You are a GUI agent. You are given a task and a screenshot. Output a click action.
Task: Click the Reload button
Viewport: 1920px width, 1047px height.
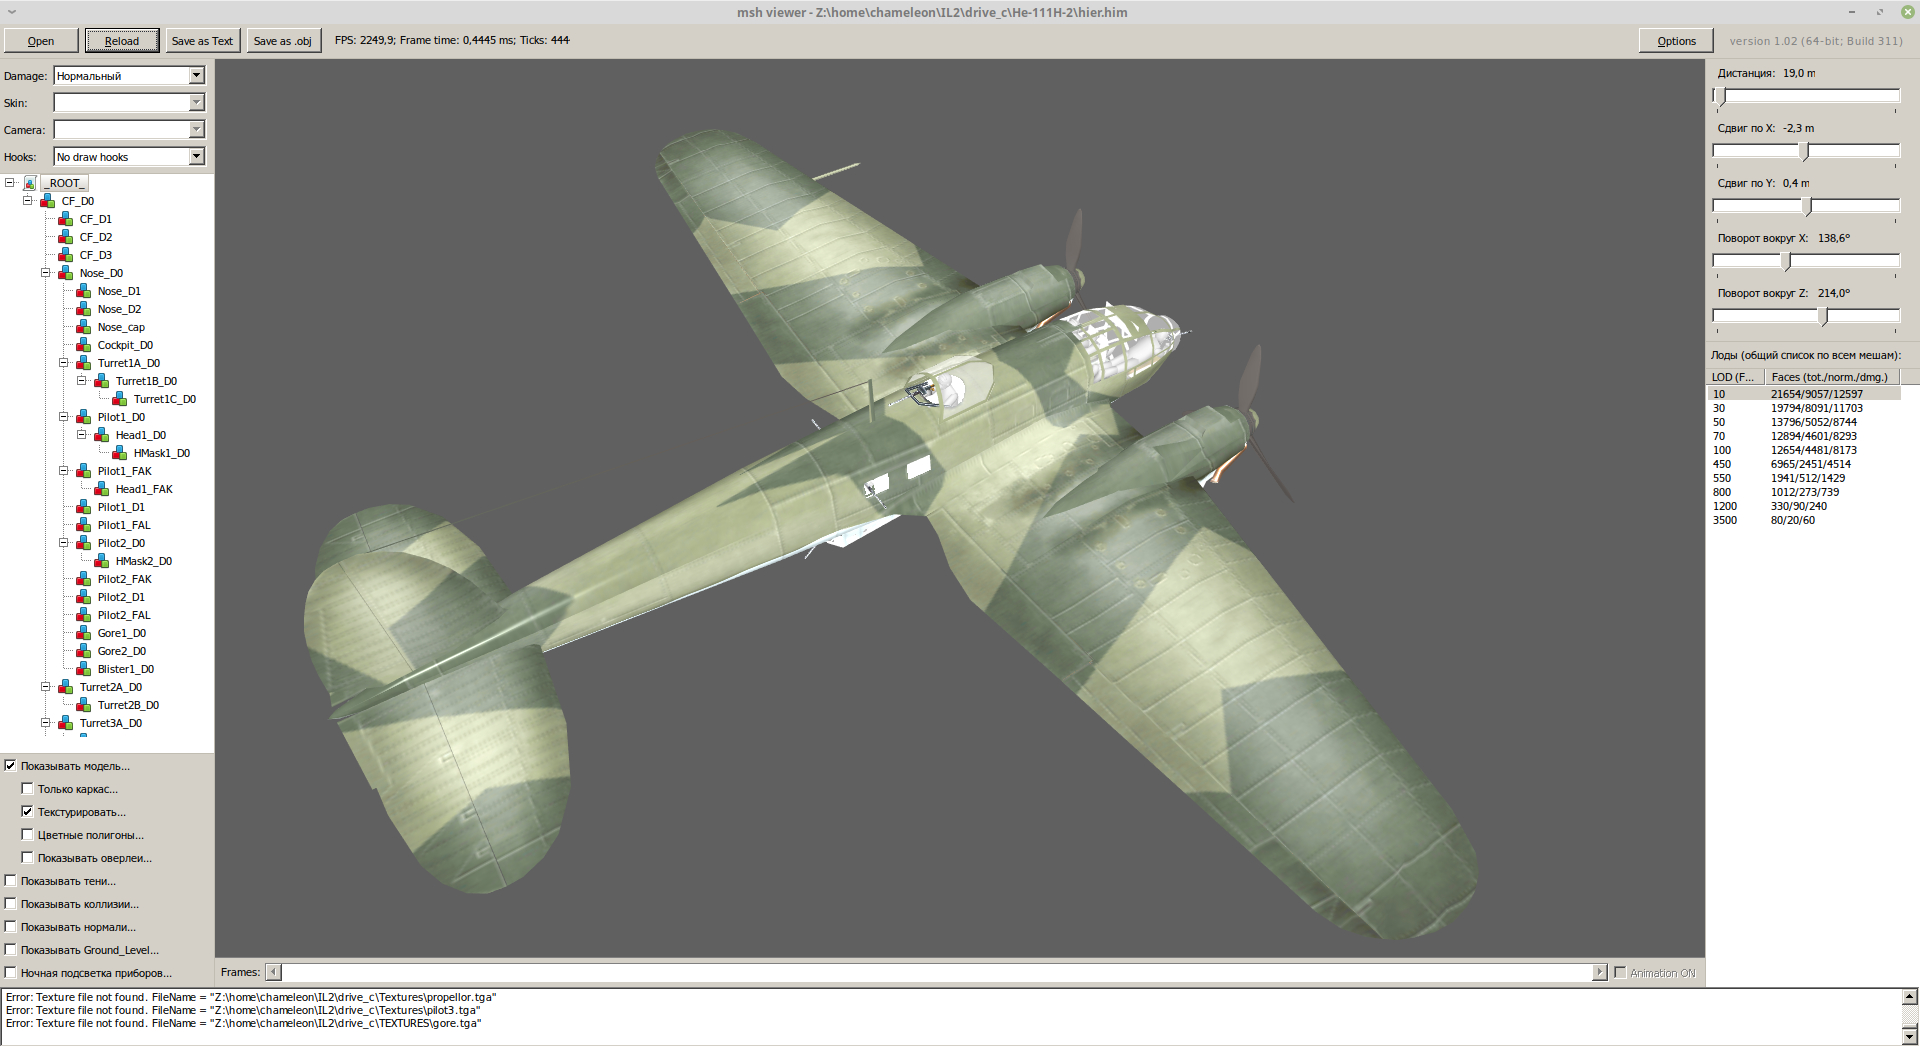122,41
